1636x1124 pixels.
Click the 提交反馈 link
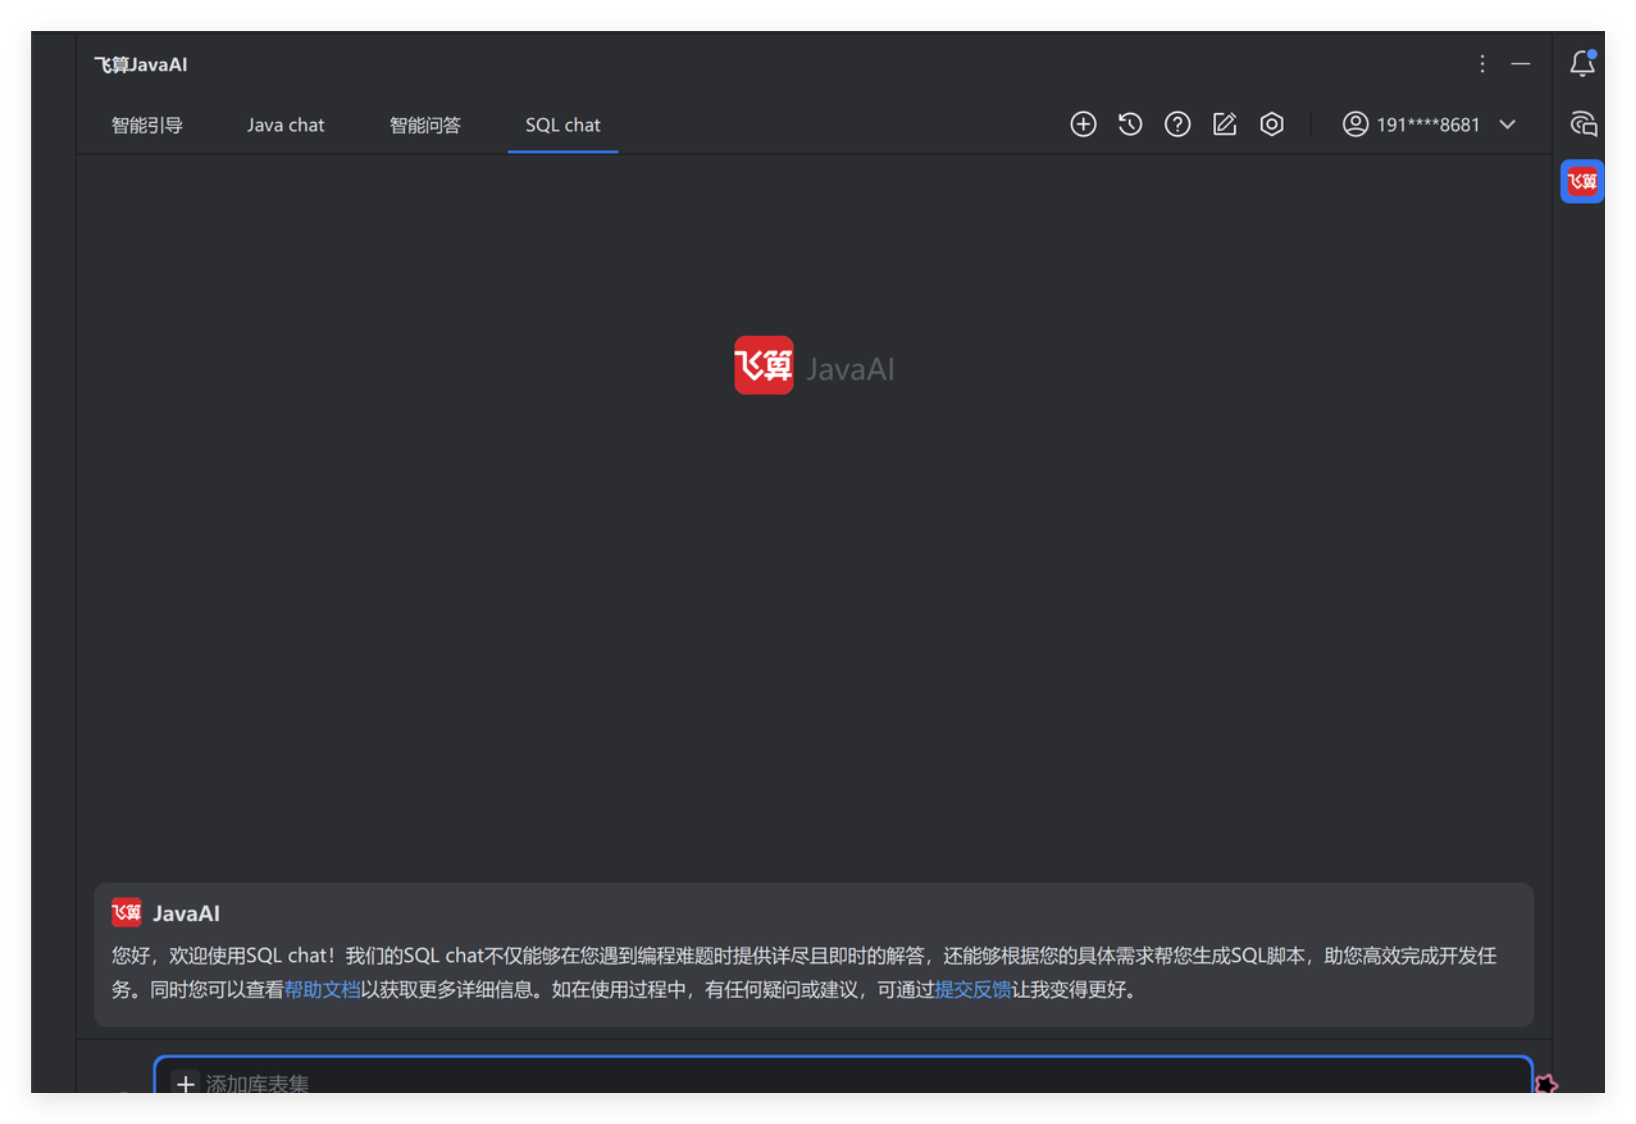point(972,990)
